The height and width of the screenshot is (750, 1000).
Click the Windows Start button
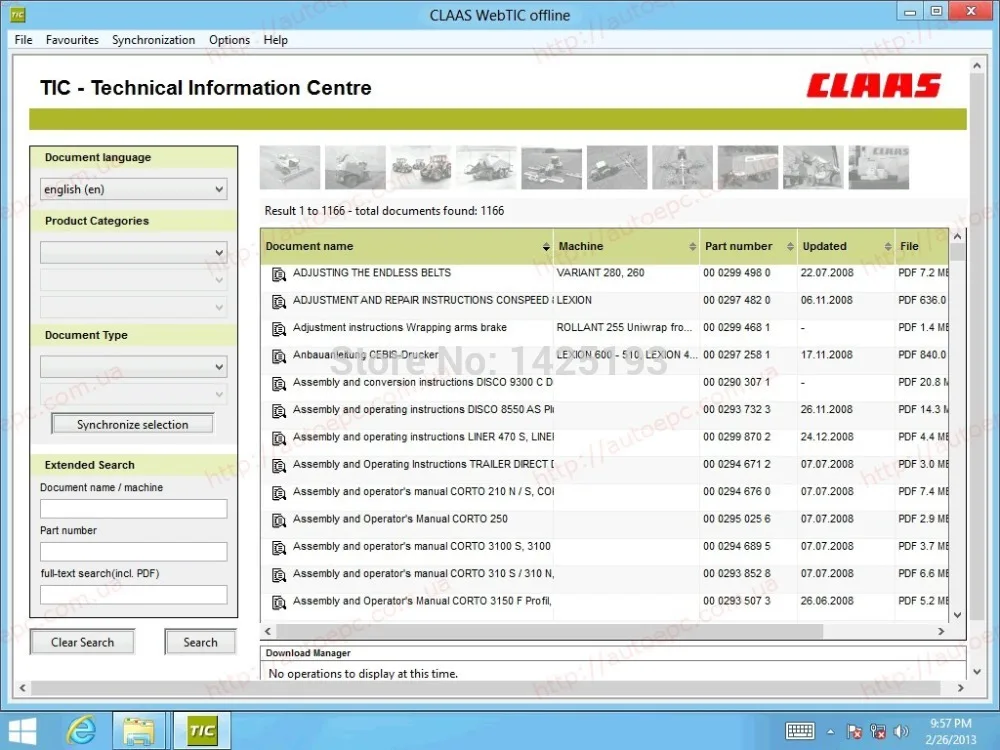pos(19,729)
